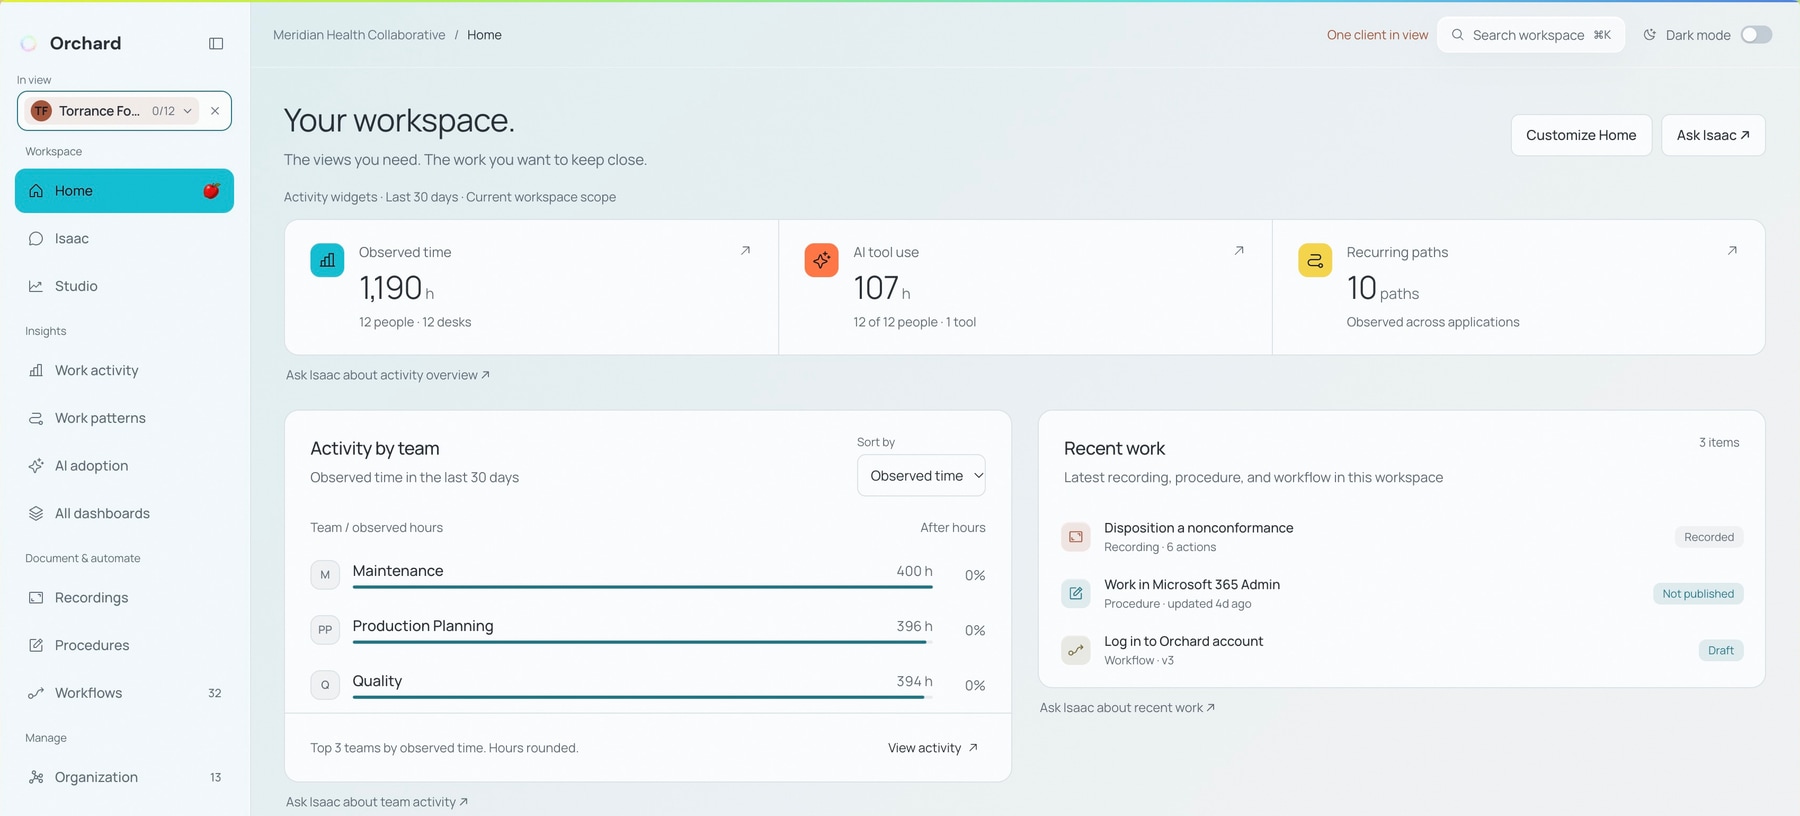
Task: Click Meridian Health Collaborative breadcrumb
Action: point(359,35)
